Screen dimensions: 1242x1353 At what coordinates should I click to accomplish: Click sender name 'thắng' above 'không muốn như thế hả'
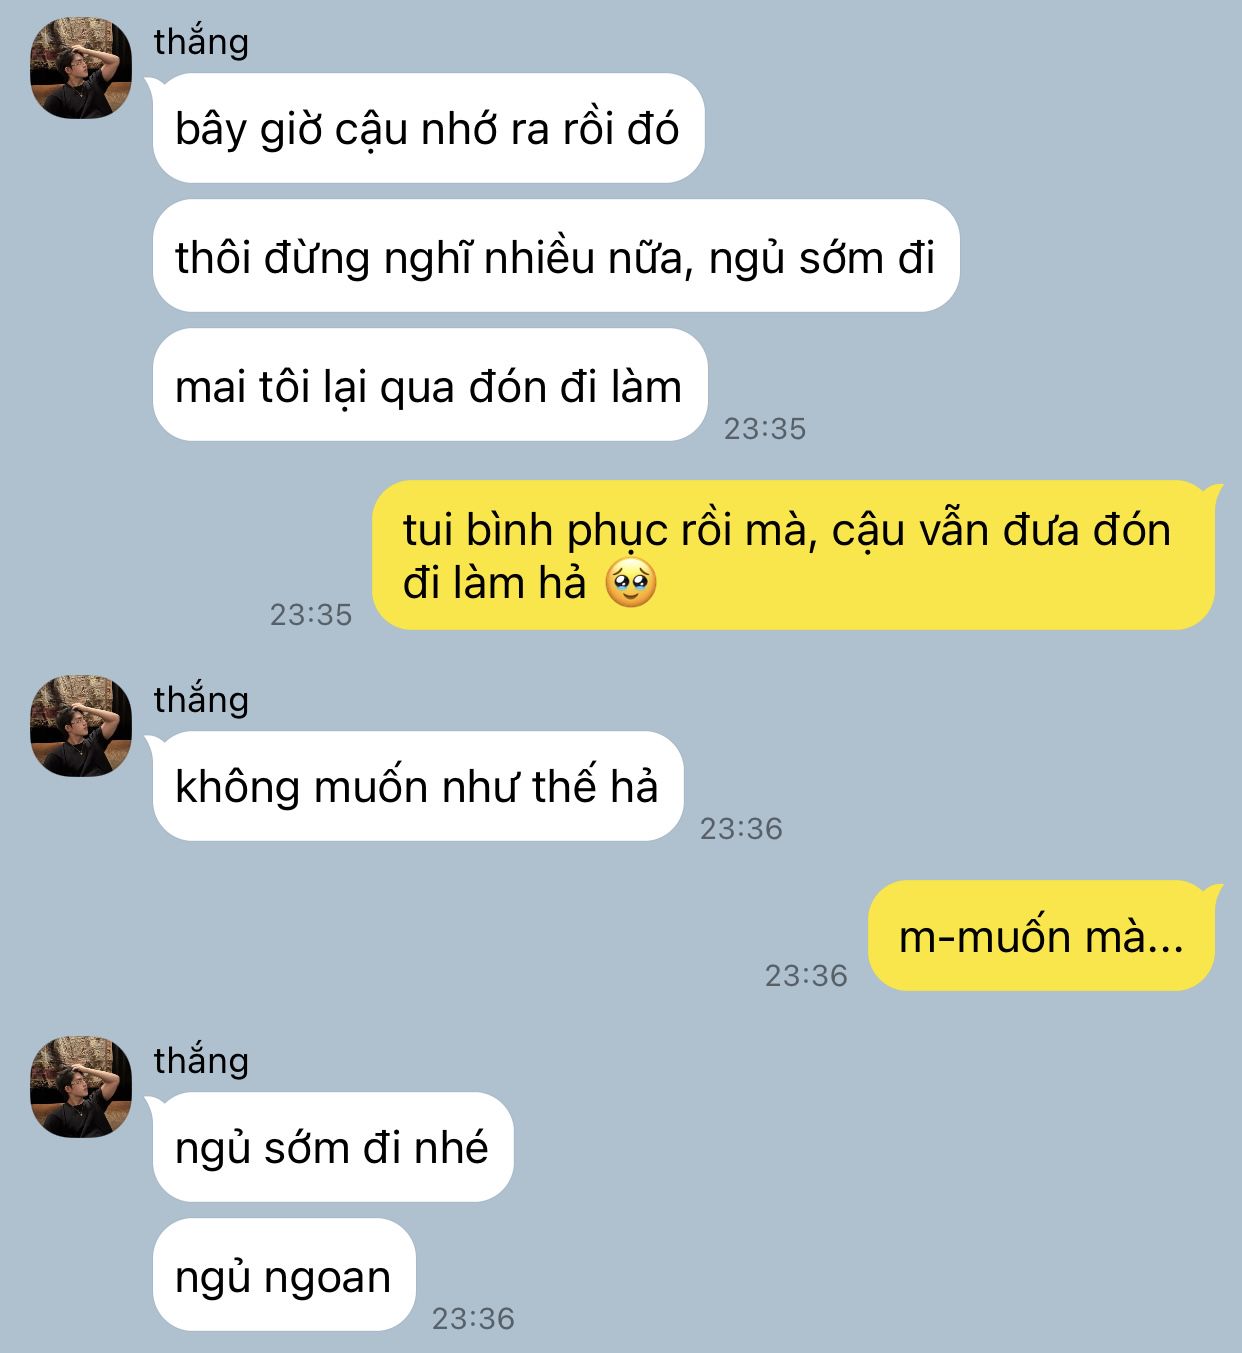201,700
